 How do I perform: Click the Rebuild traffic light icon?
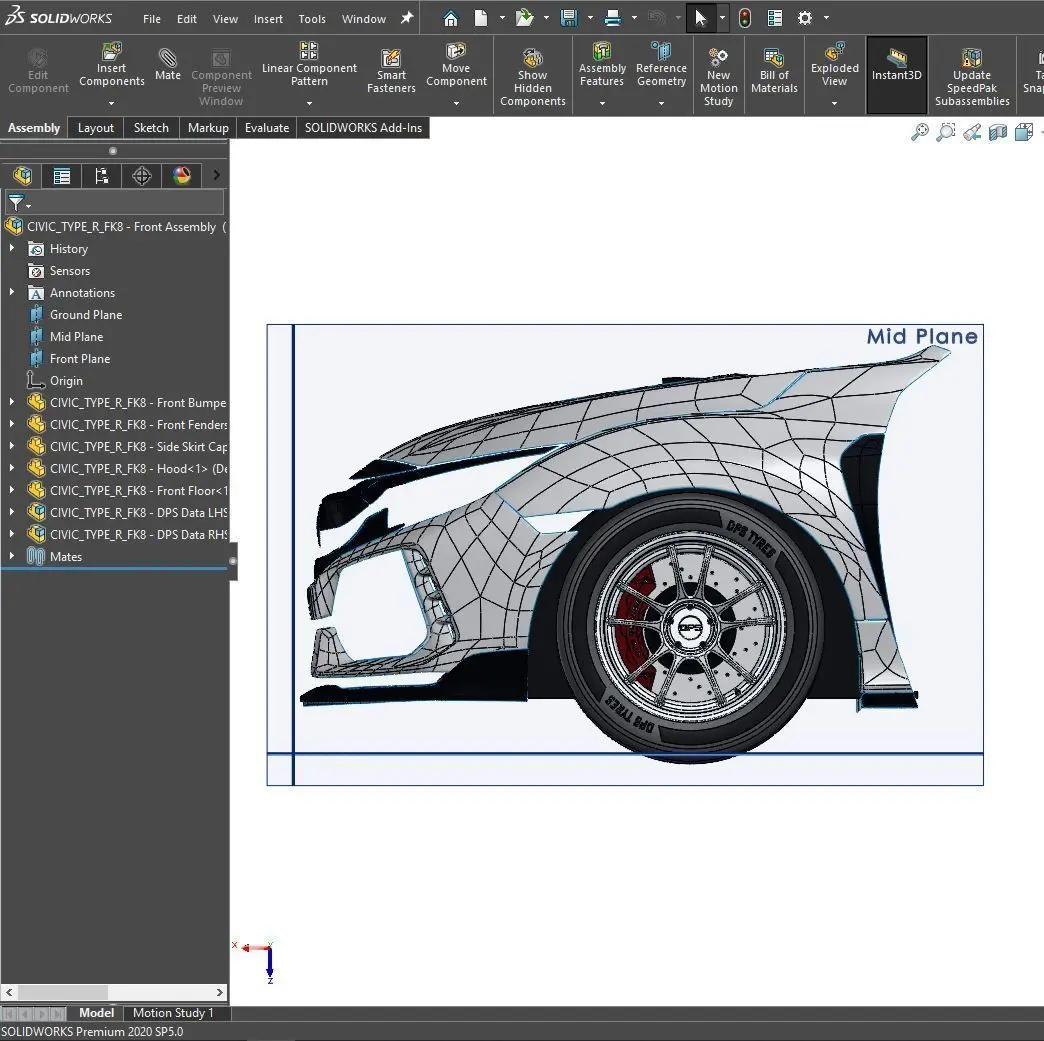pos(744,18)
